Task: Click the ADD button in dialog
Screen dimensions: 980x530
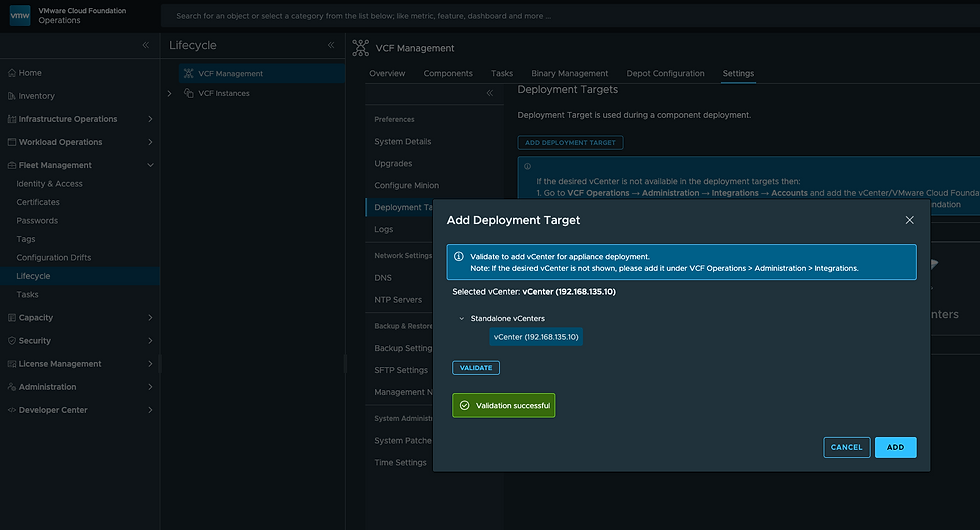Action: coord(896,448)
